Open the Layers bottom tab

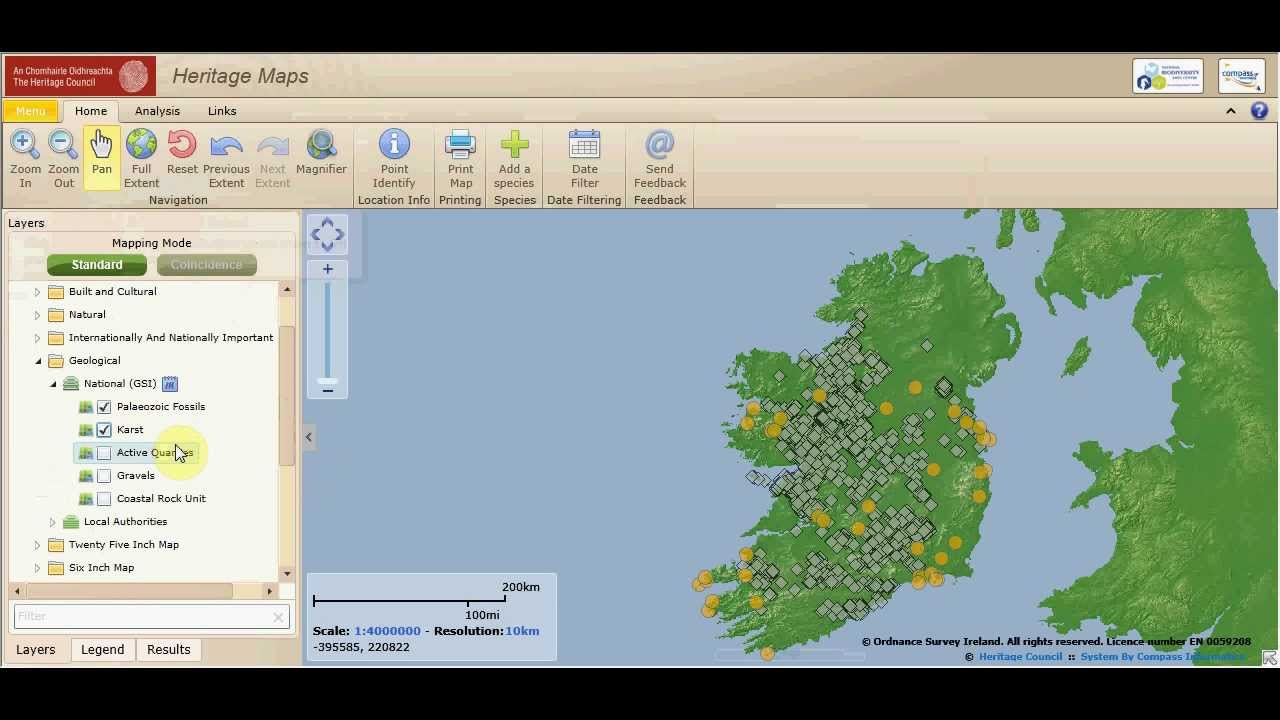point(36,650)
